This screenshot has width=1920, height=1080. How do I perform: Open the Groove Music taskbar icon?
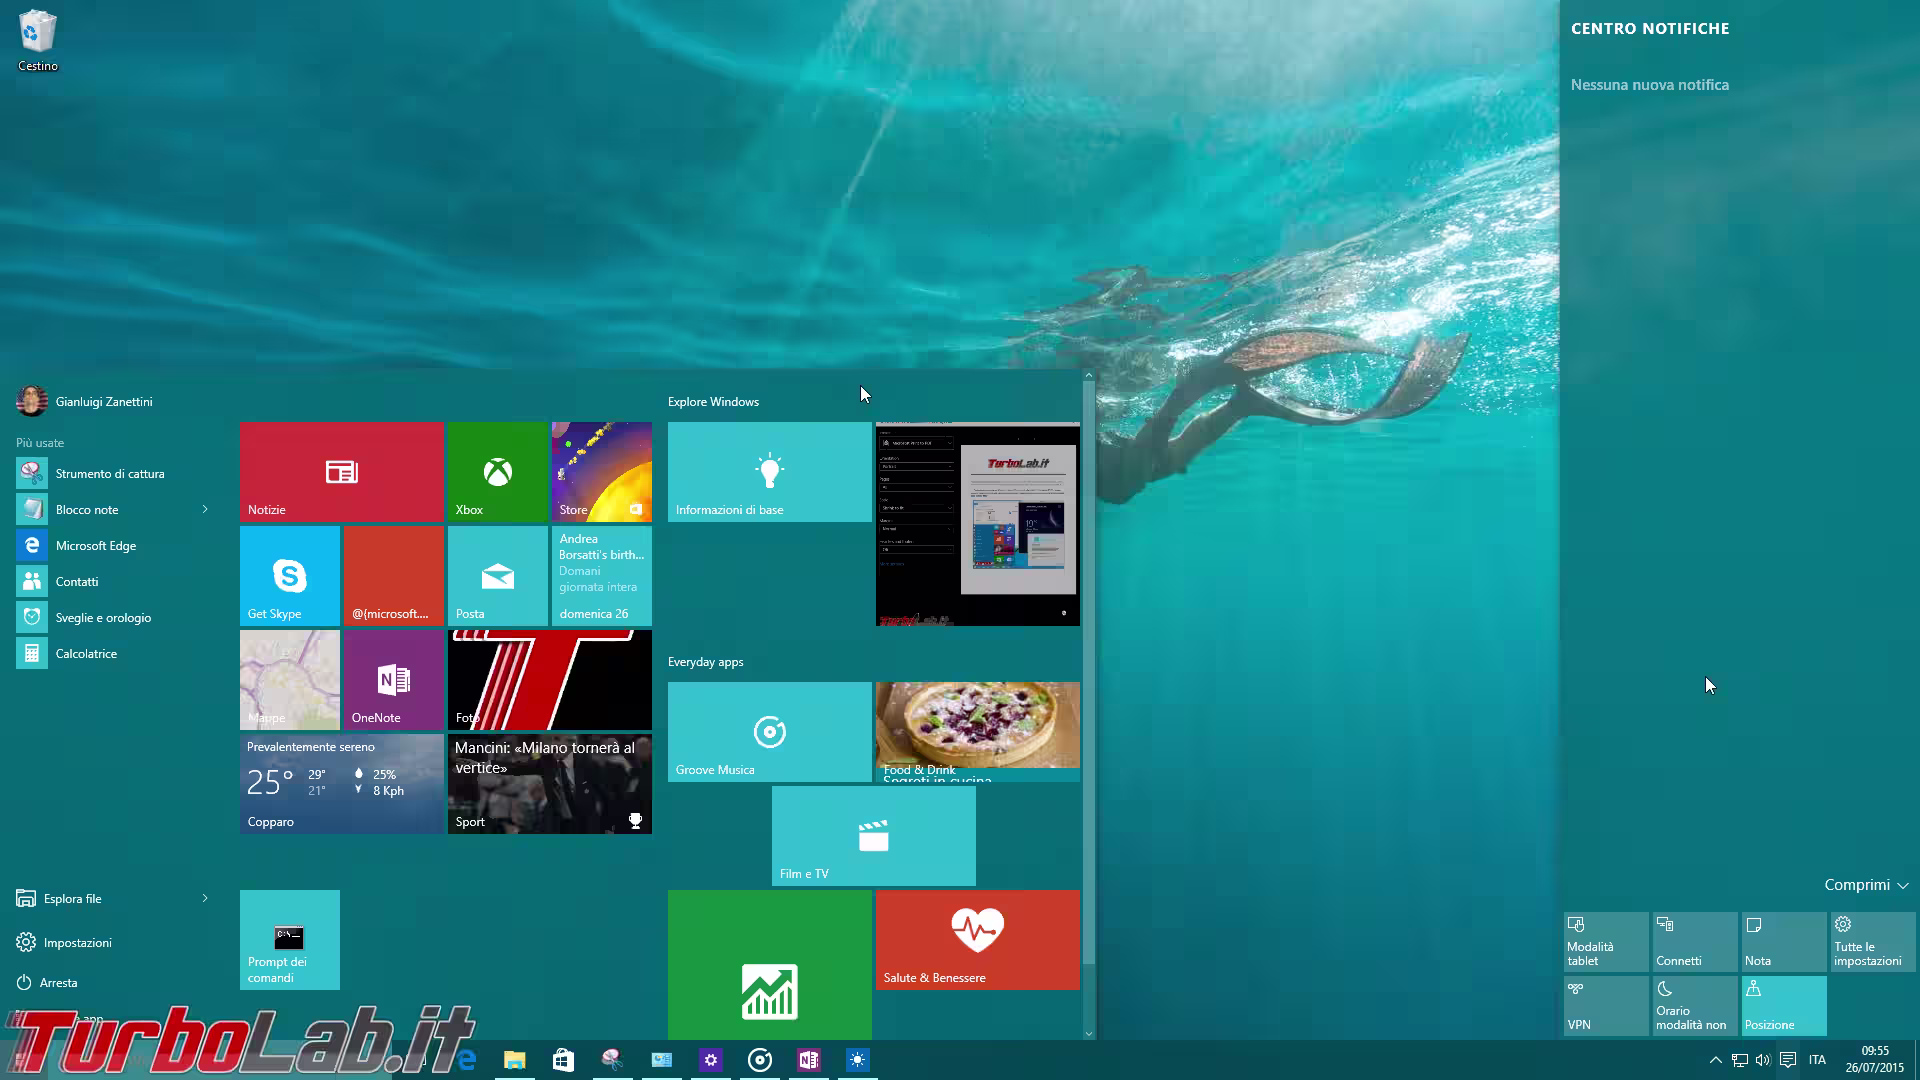(x=760, y=1060)
